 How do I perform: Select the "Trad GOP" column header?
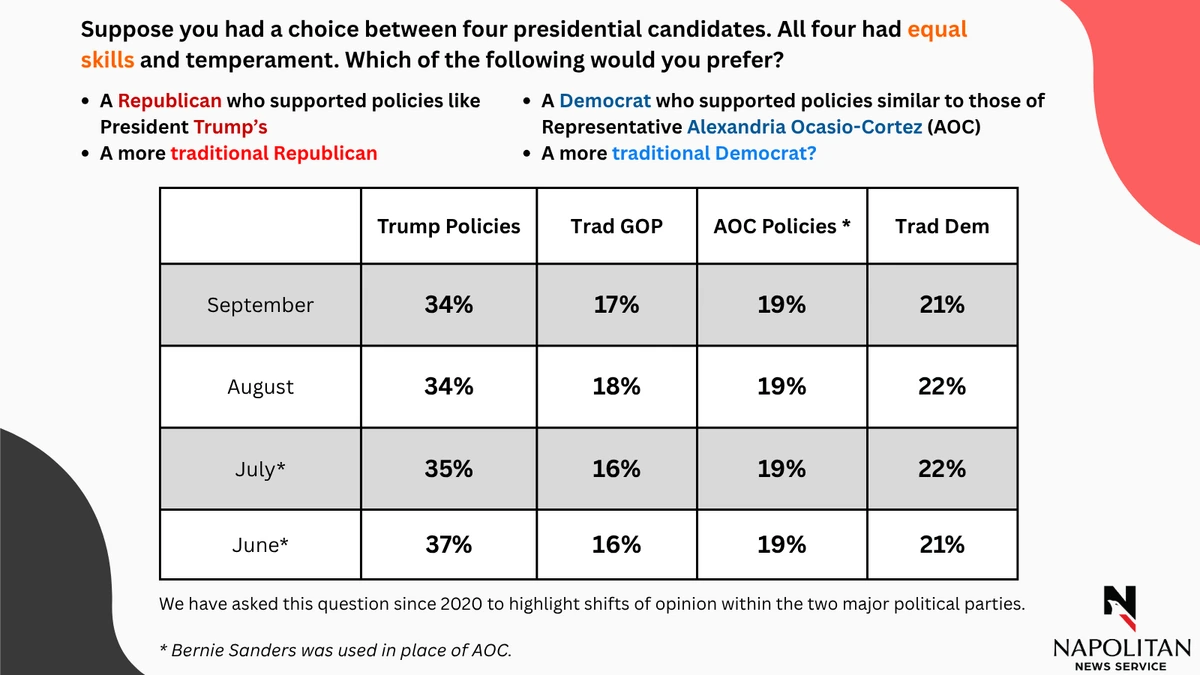(x=616, y=226)
